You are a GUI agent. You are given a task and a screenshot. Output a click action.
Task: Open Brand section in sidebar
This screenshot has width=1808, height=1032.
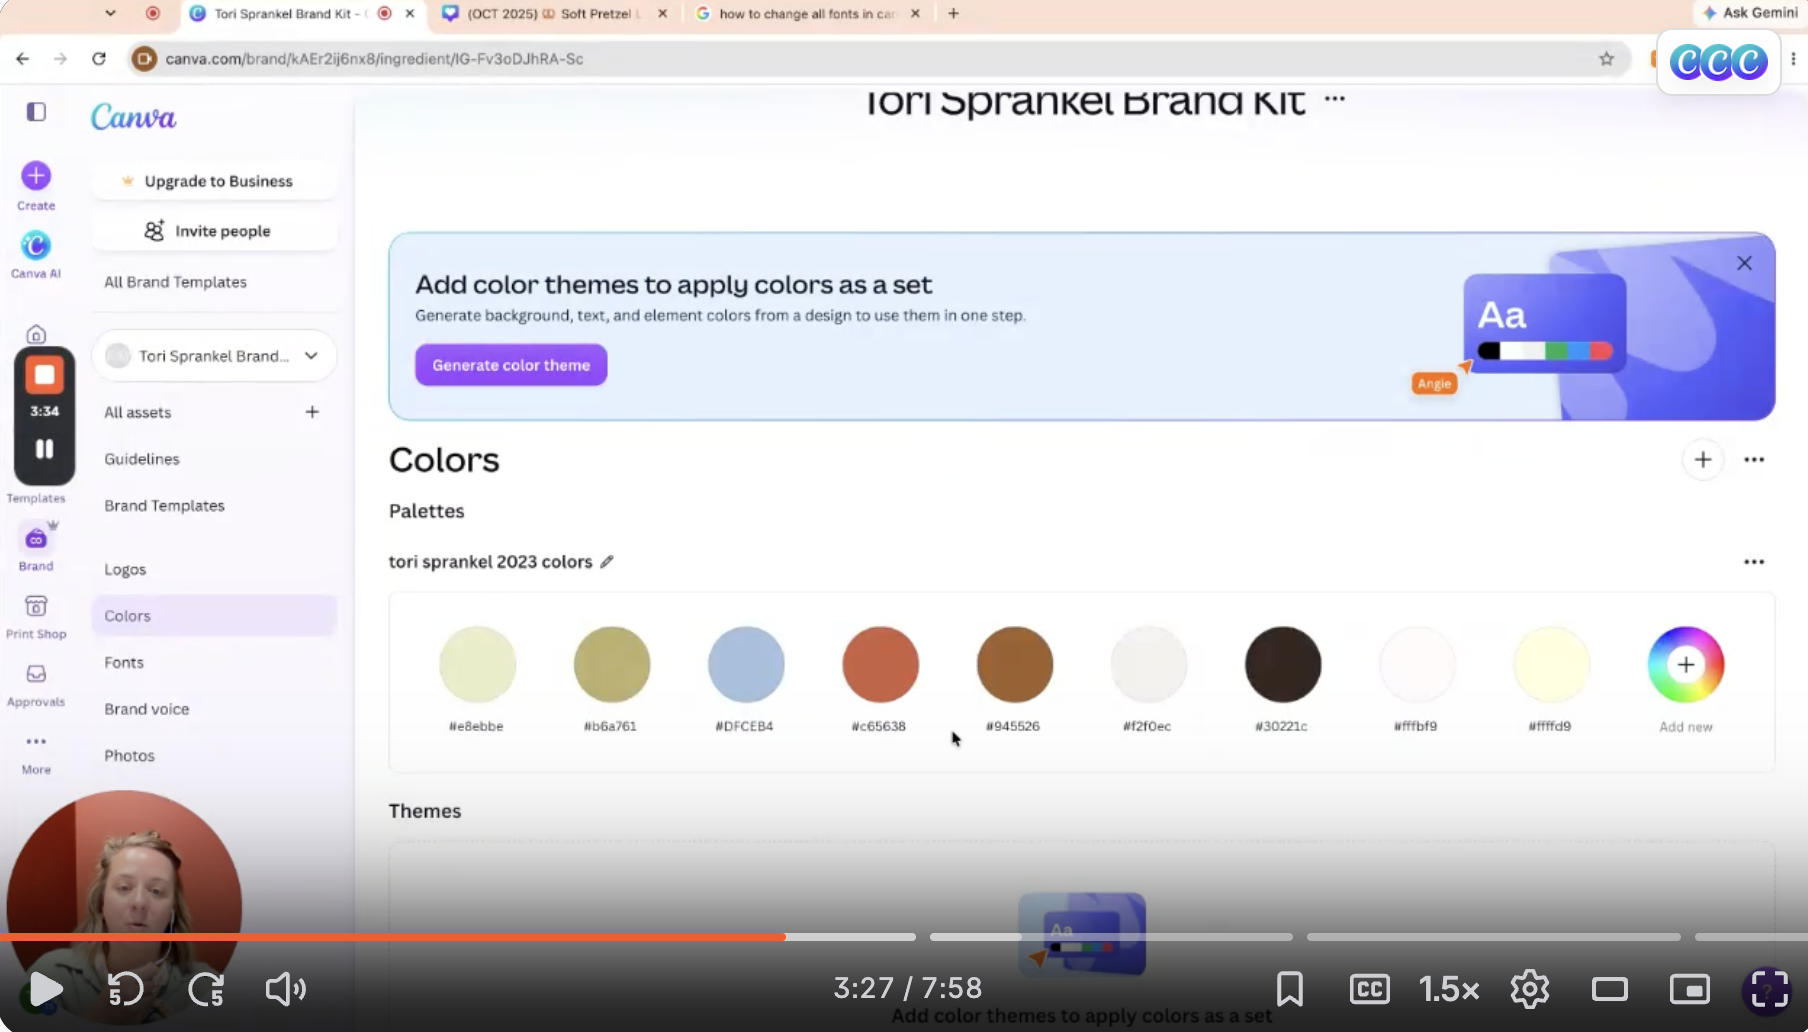pyautogui.click(x=36, y=540)
